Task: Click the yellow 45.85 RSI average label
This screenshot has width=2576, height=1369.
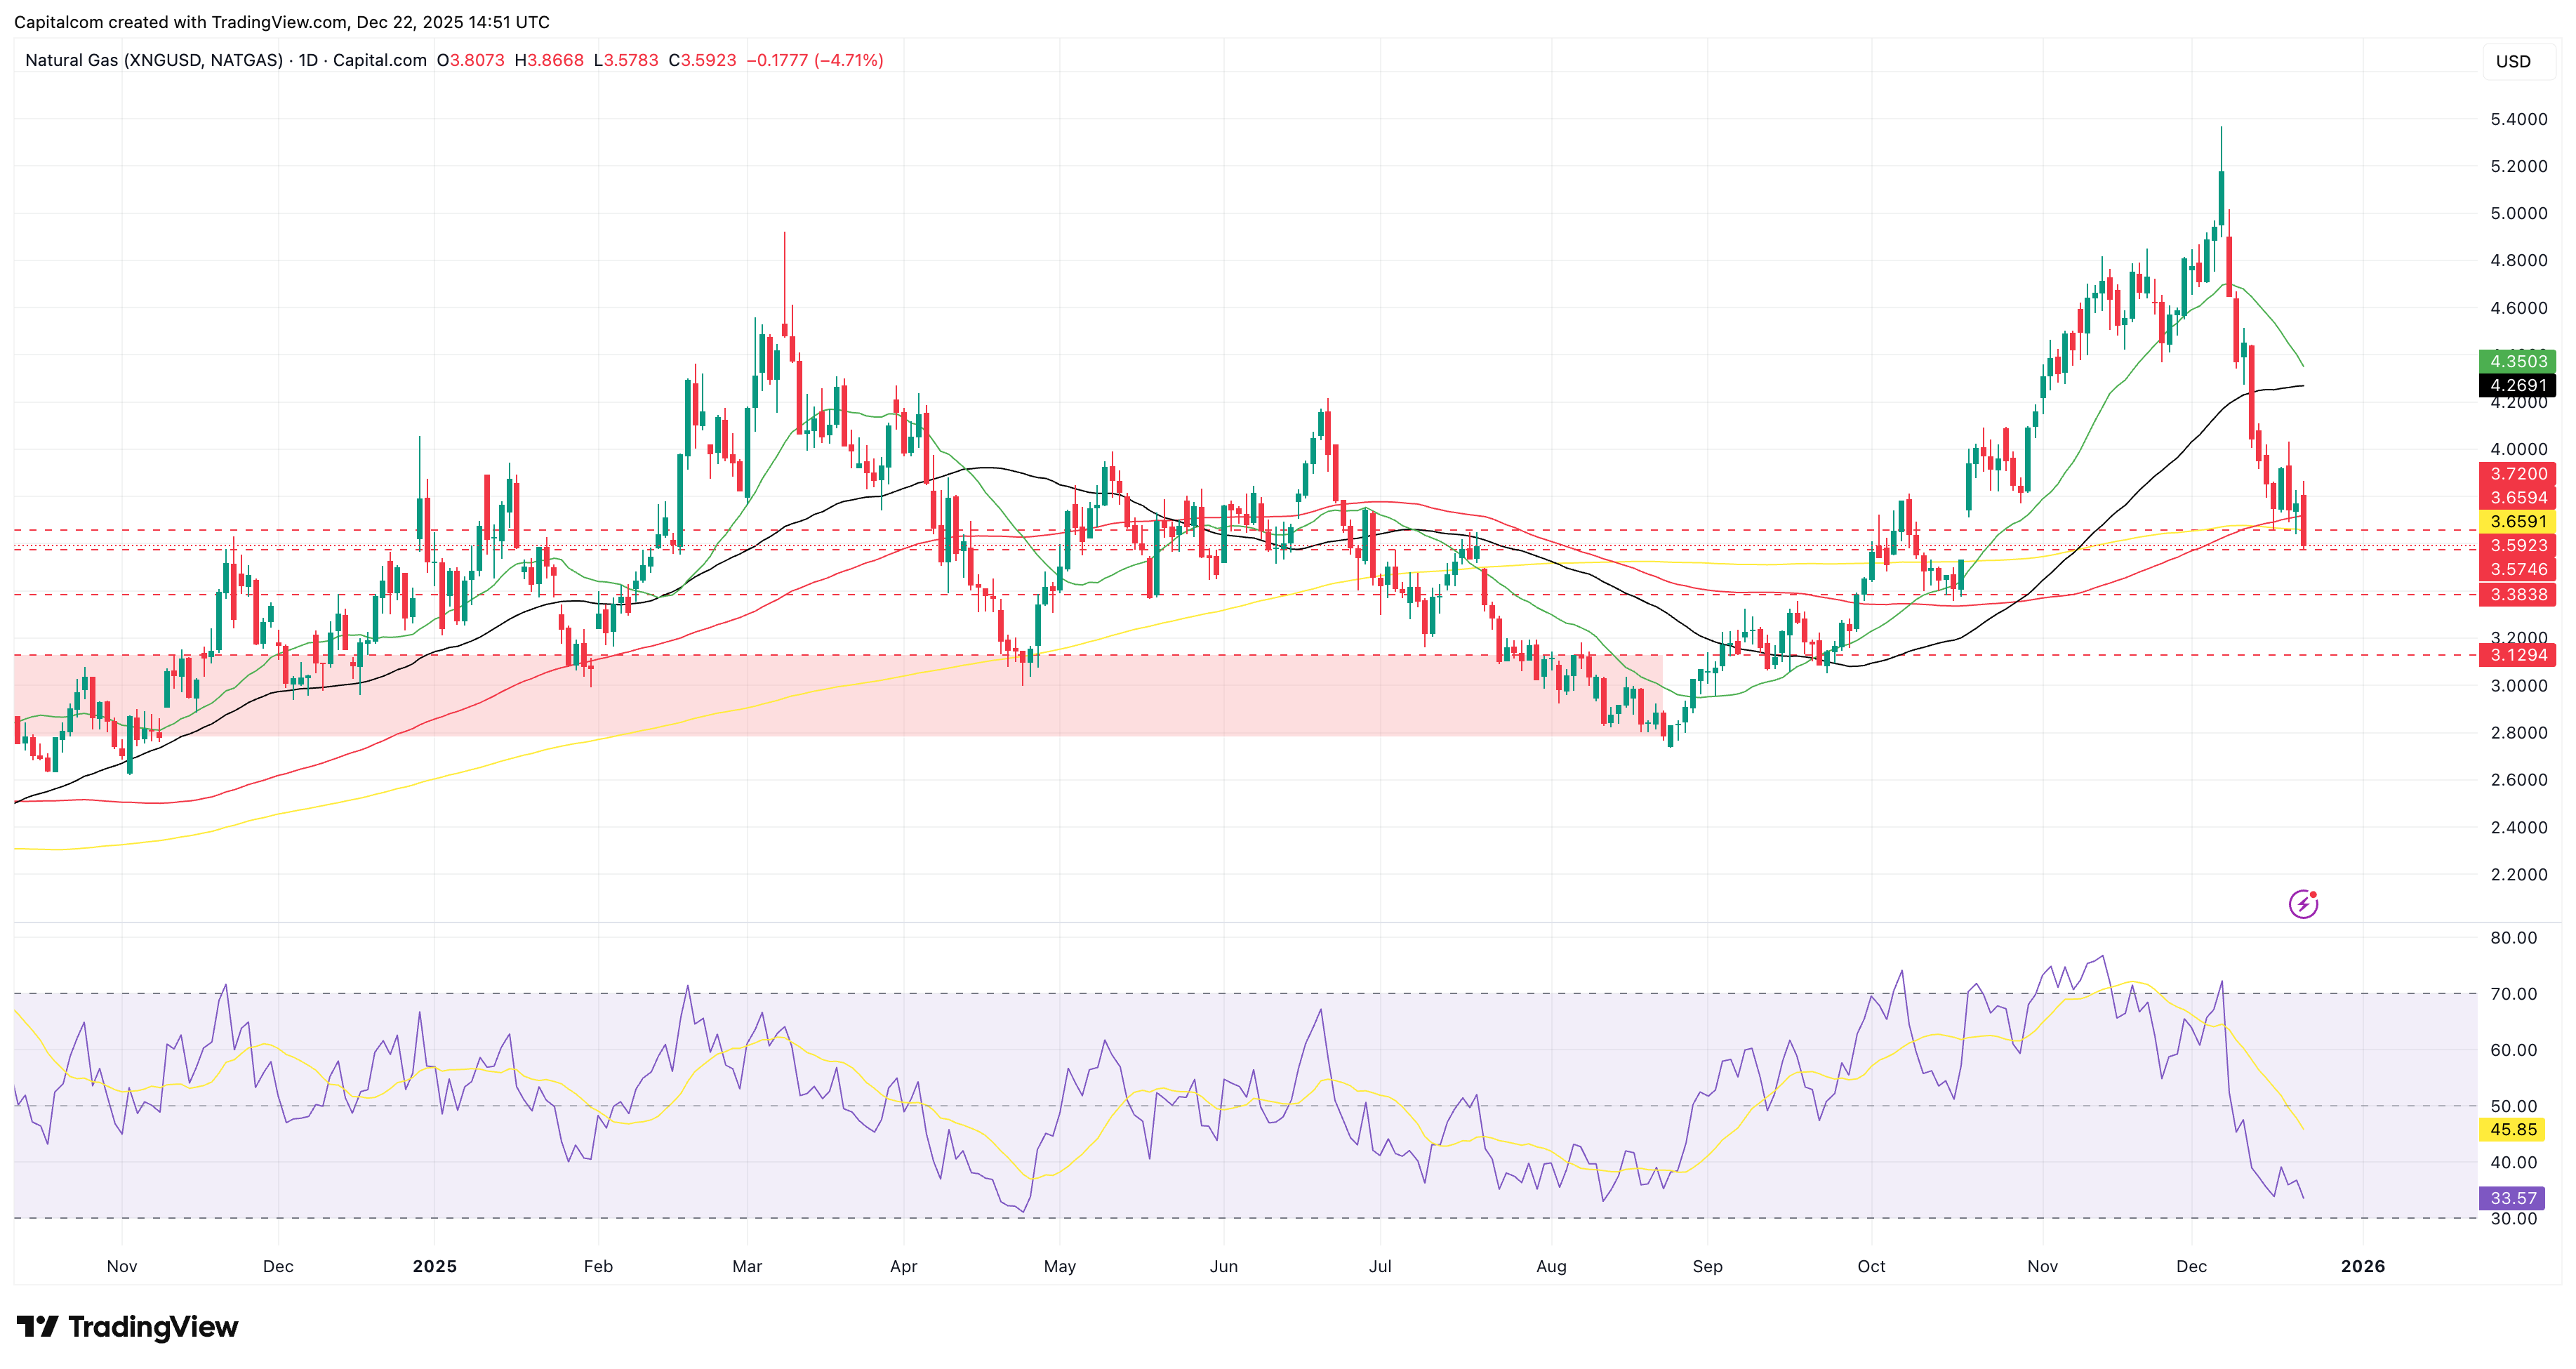Action: (2513, 1129)
